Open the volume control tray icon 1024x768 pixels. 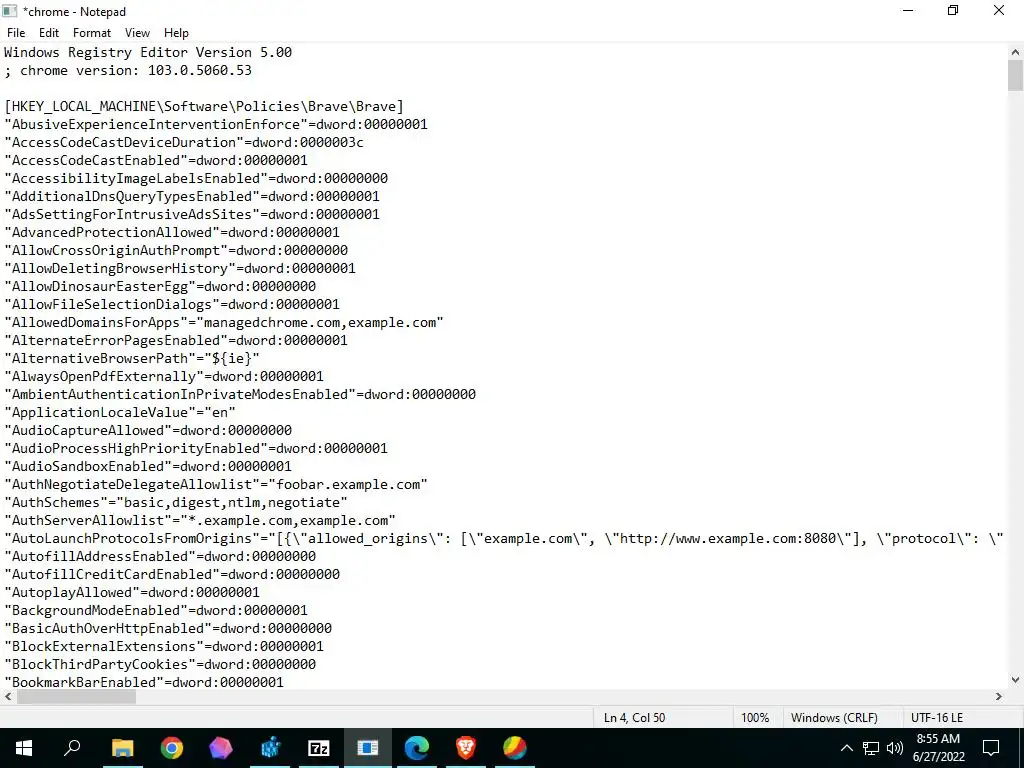[895, 748]
